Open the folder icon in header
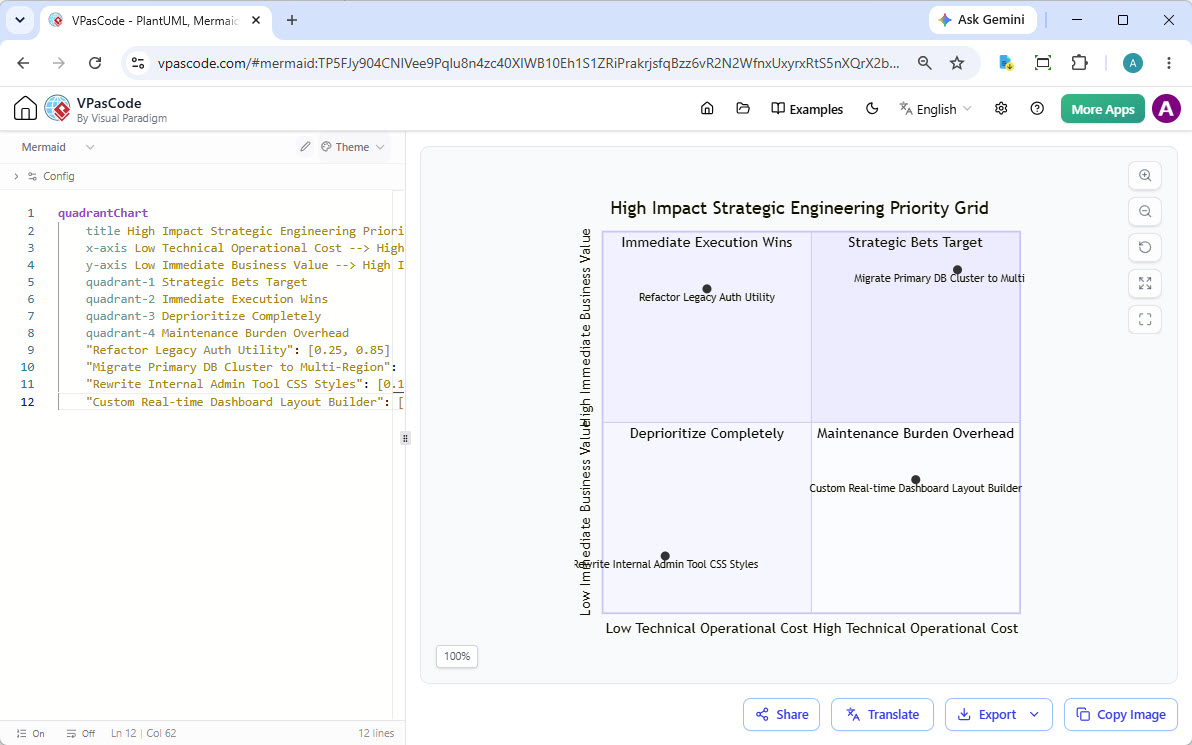 743,109
